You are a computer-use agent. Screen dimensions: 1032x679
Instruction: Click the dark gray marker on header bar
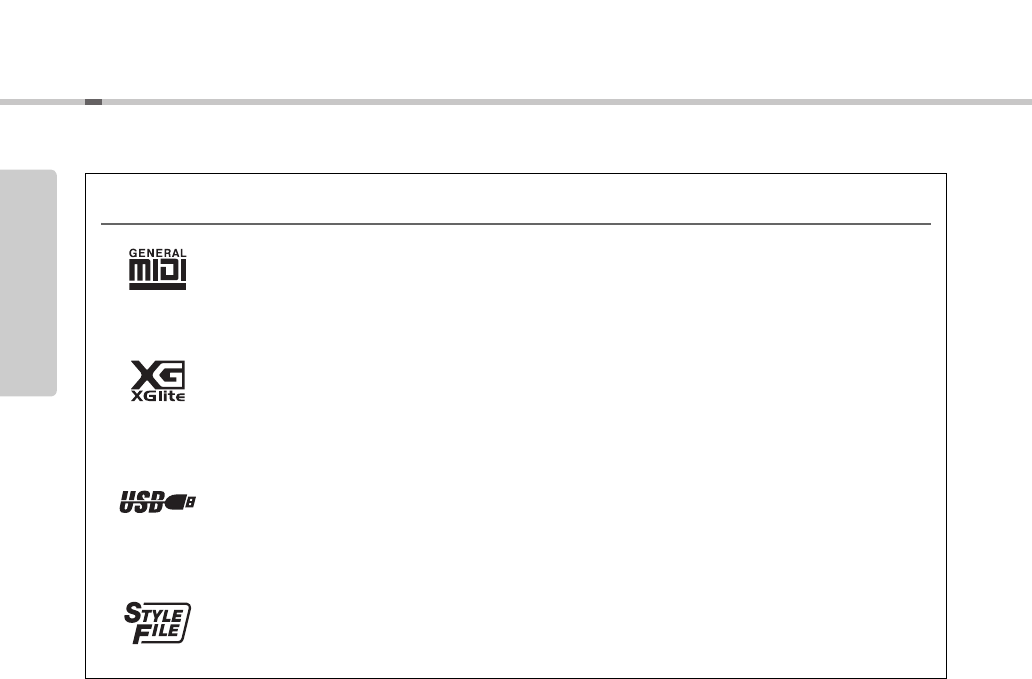pyautogui.click(x=93, y=102)
